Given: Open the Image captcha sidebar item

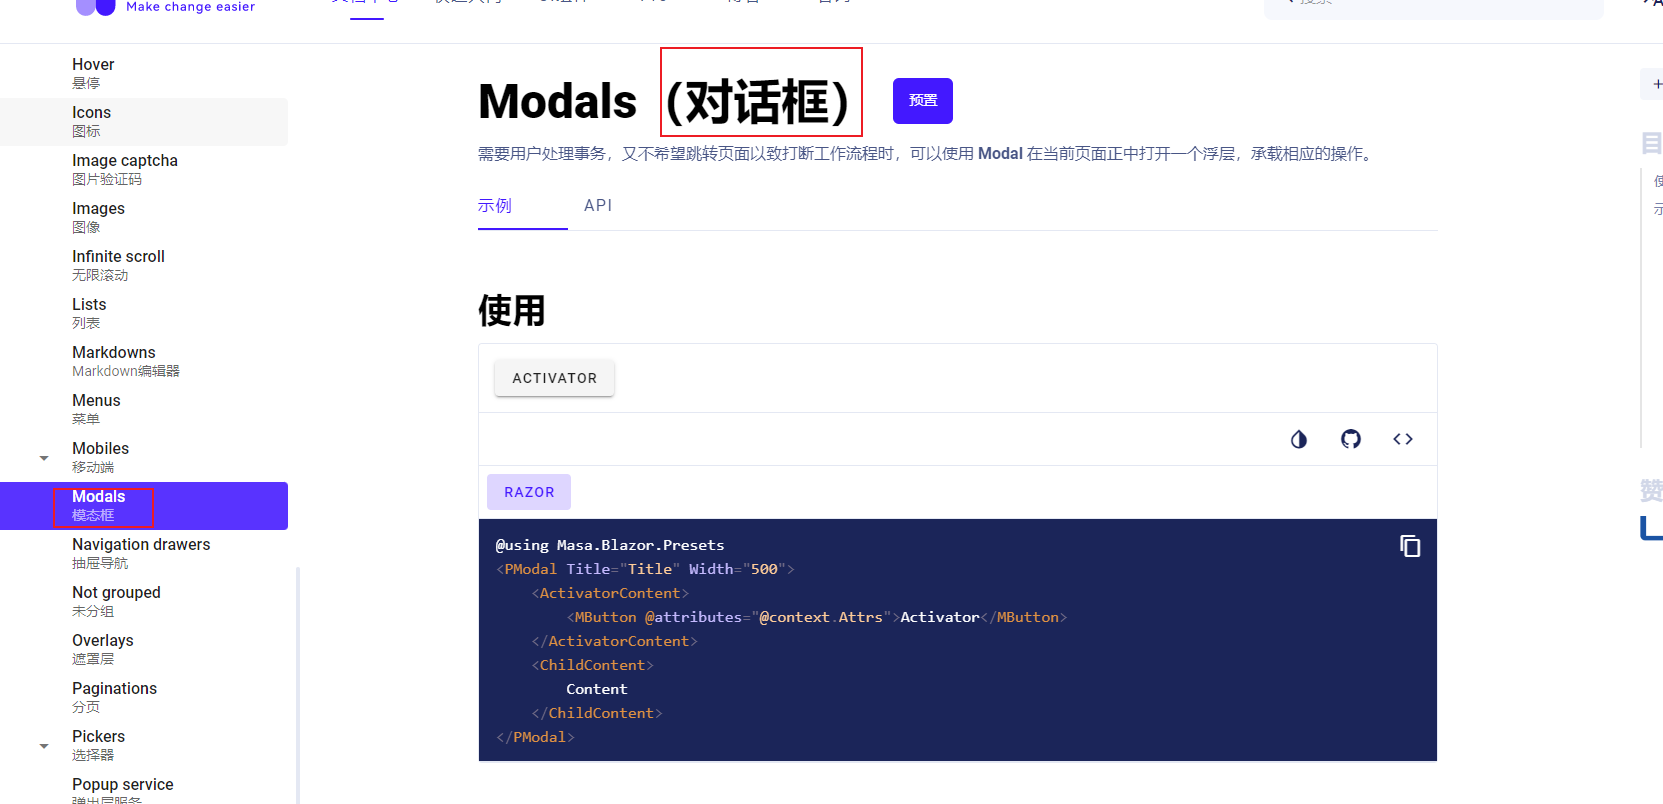Looking at the screenshot, I should [x=144, y=169].
